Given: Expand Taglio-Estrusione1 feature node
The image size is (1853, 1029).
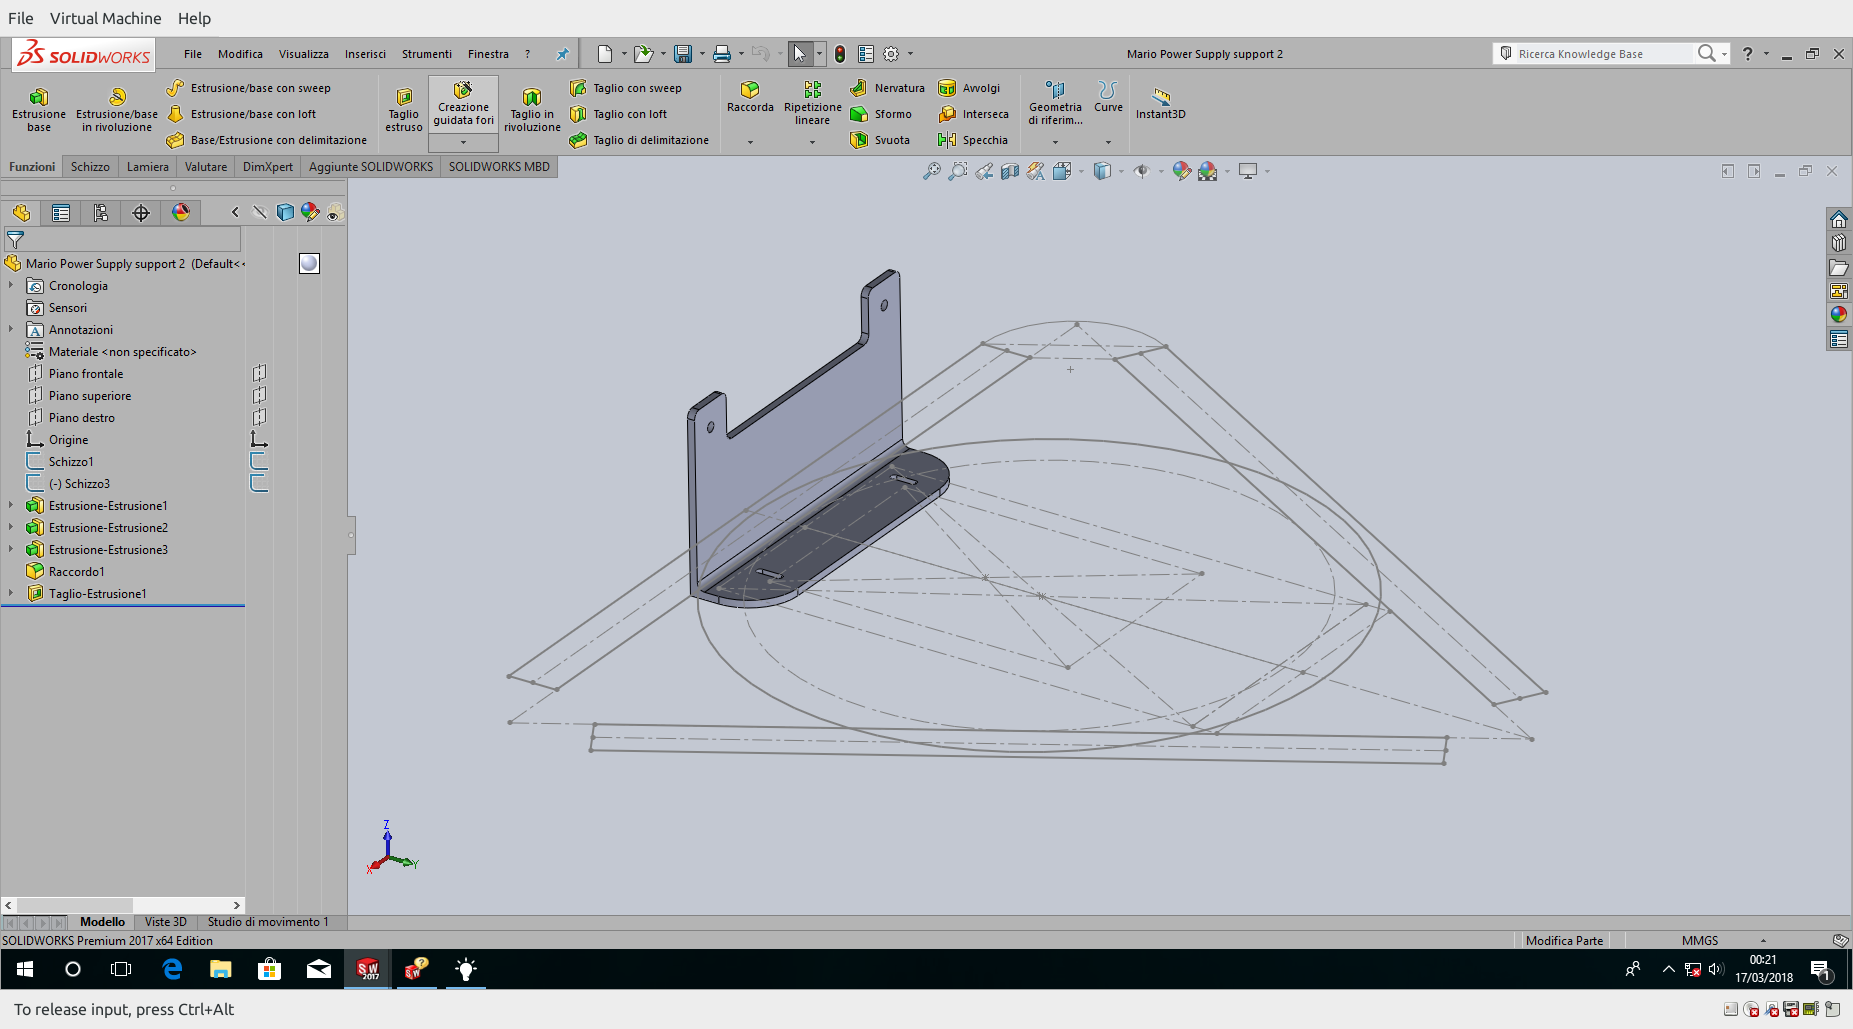Looking at the screenshot, I should [11, 593].
